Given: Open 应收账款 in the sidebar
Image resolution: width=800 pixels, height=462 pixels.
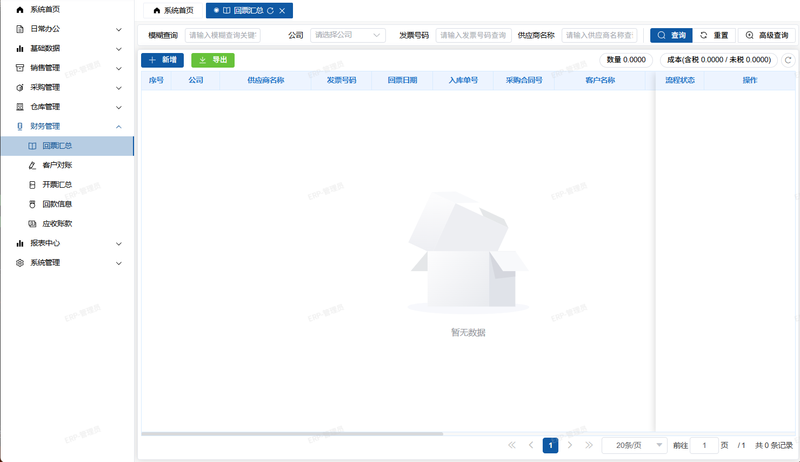Looking at the screenshot, I should (x=57, y=224).
